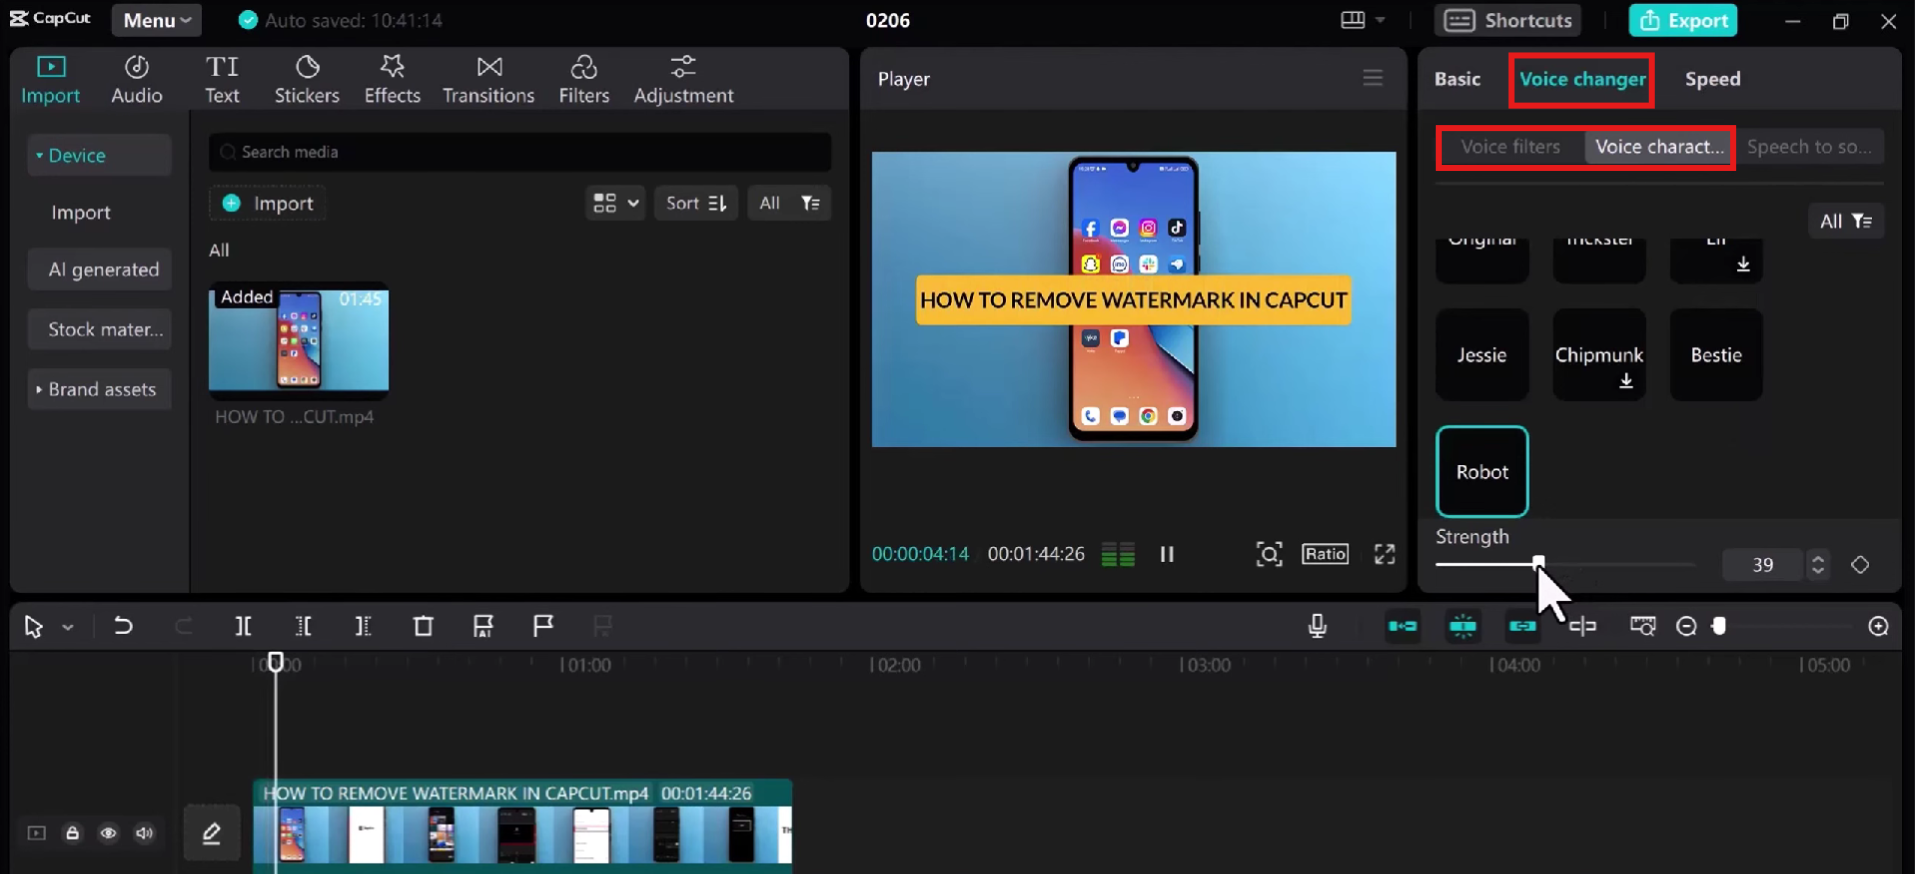Click the Search media input field
The height and width of the screenshot is (874, 1915).
point(520,152)
